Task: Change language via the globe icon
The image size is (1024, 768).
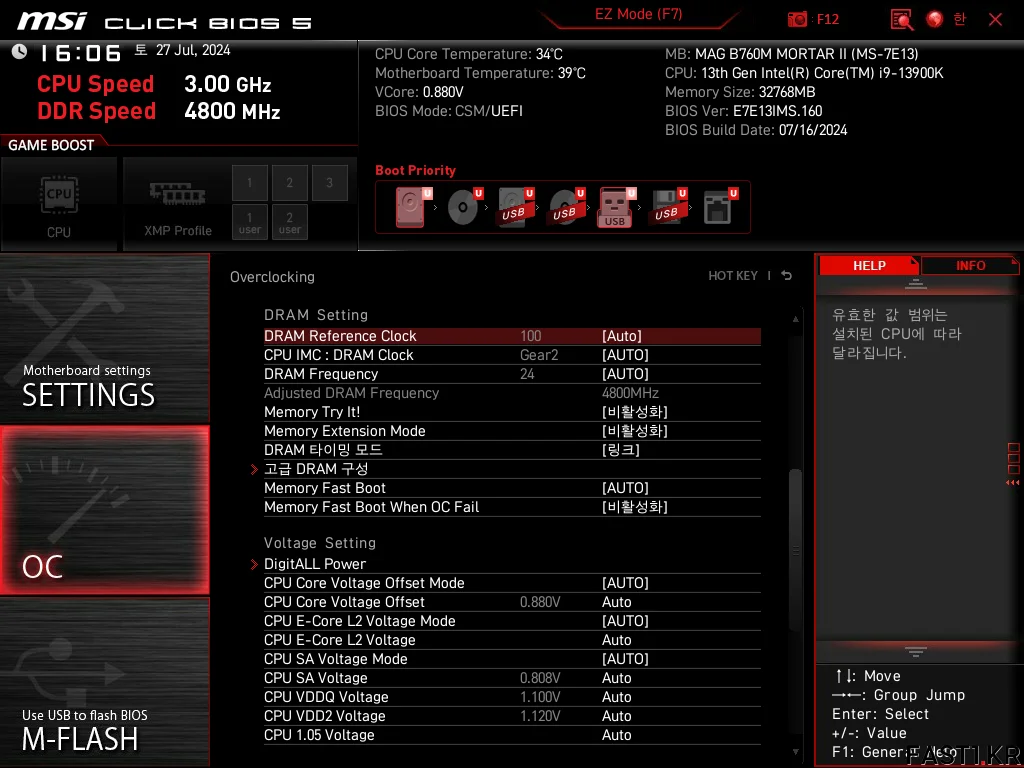Action: pos(935,19)
